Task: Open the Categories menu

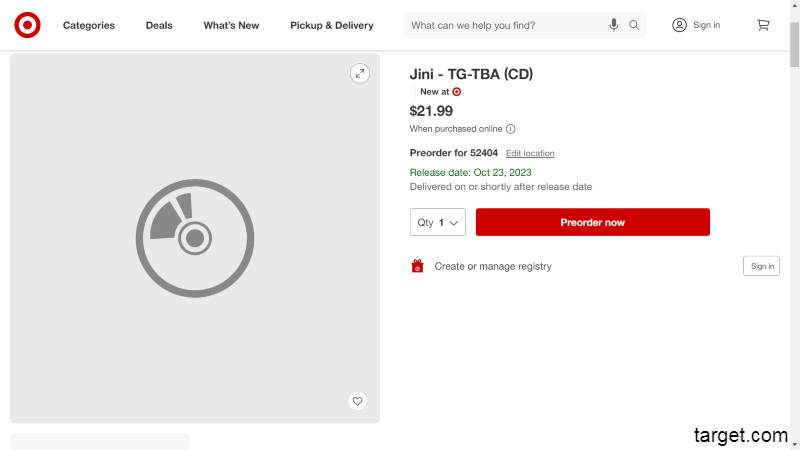Action: [89, 25]
